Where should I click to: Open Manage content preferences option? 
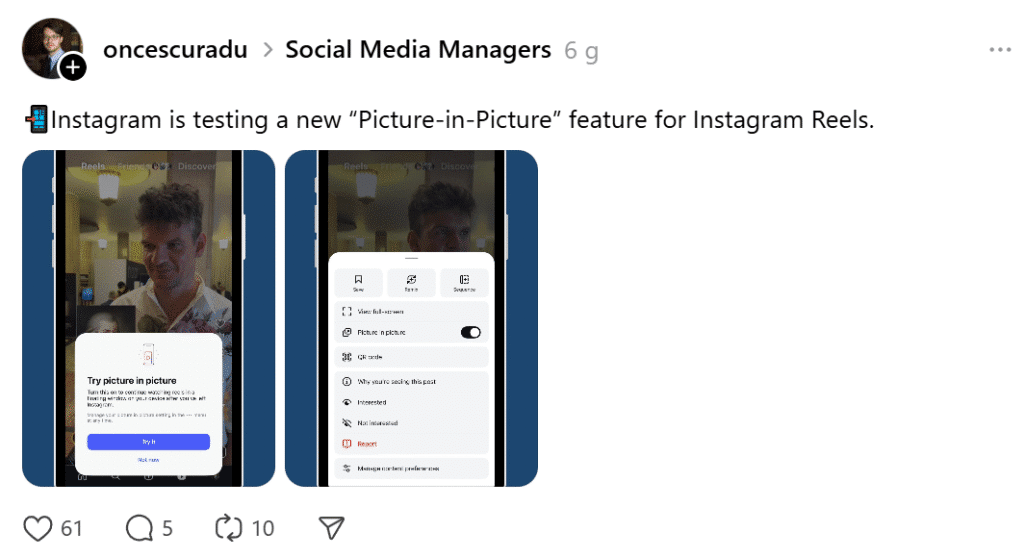(x=398, y=468)
